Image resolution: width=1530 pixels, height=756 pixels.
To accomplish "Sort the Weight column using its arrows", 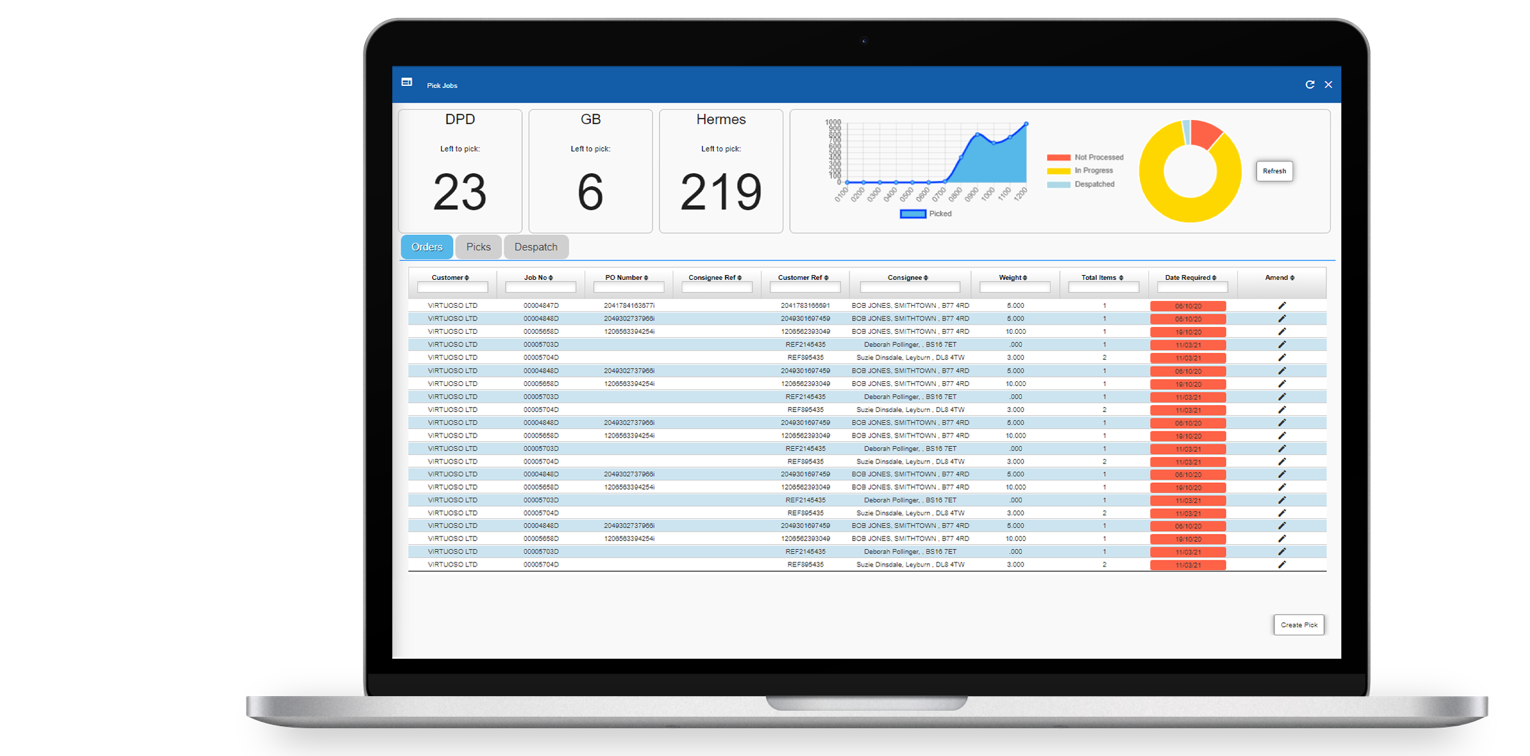I will pos(1023,277).
